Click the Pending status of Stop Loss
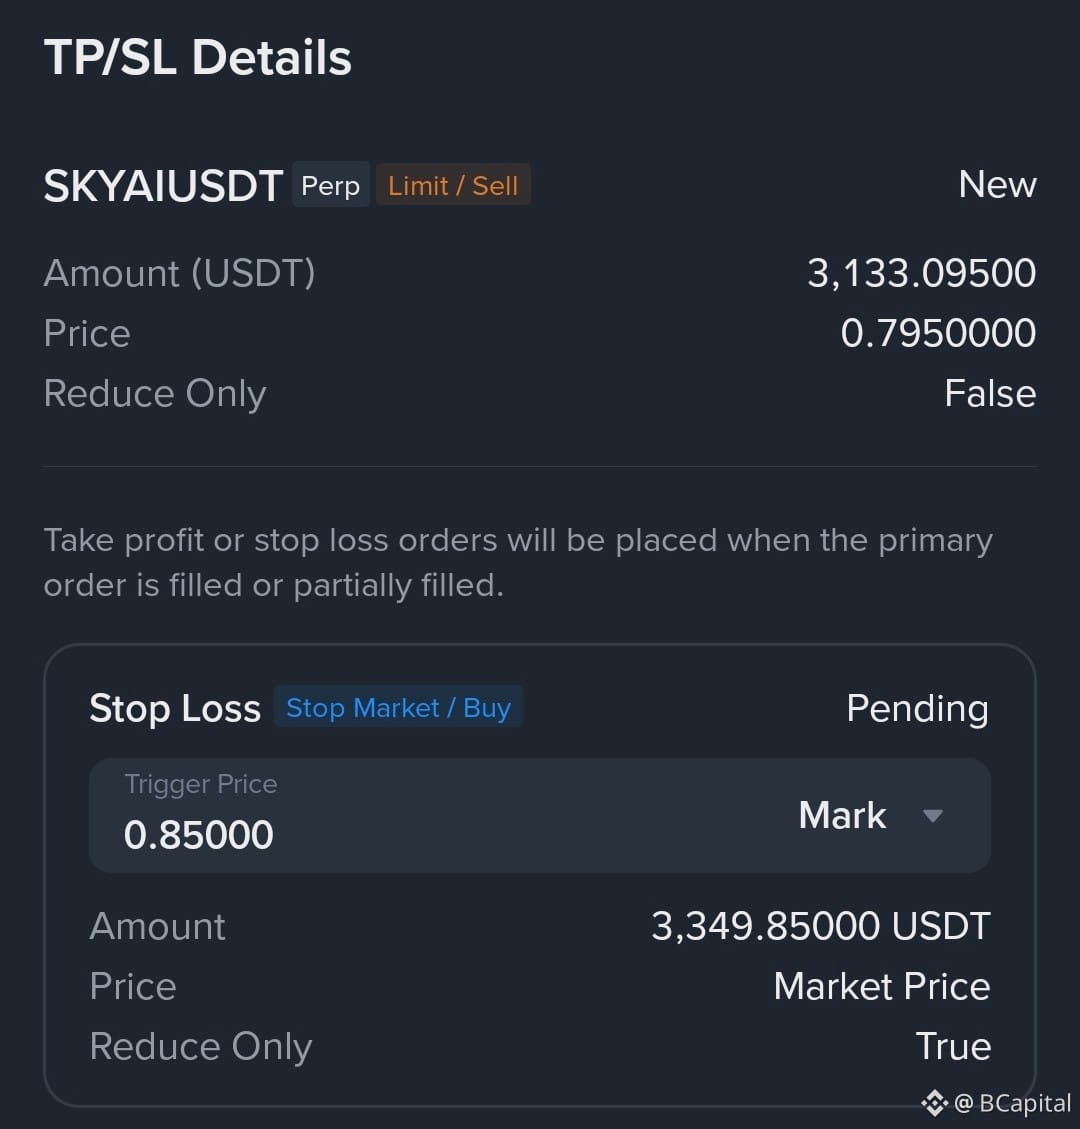 coord(917,709)
